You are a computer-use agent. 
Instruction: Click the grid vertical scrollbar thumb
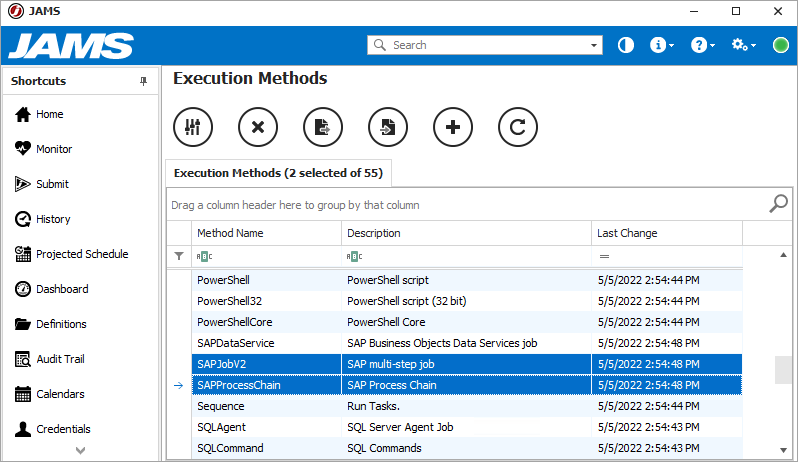click(783, 370)
